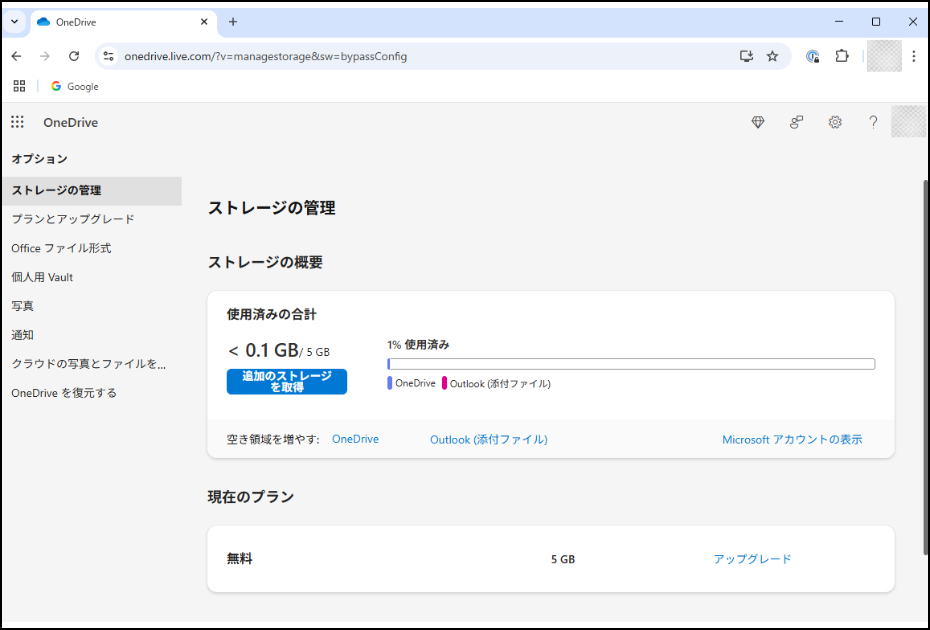This screenshot has height=630, width=930.
Task: Click the install app icon in address bar
Action: [x=746, y=56]
